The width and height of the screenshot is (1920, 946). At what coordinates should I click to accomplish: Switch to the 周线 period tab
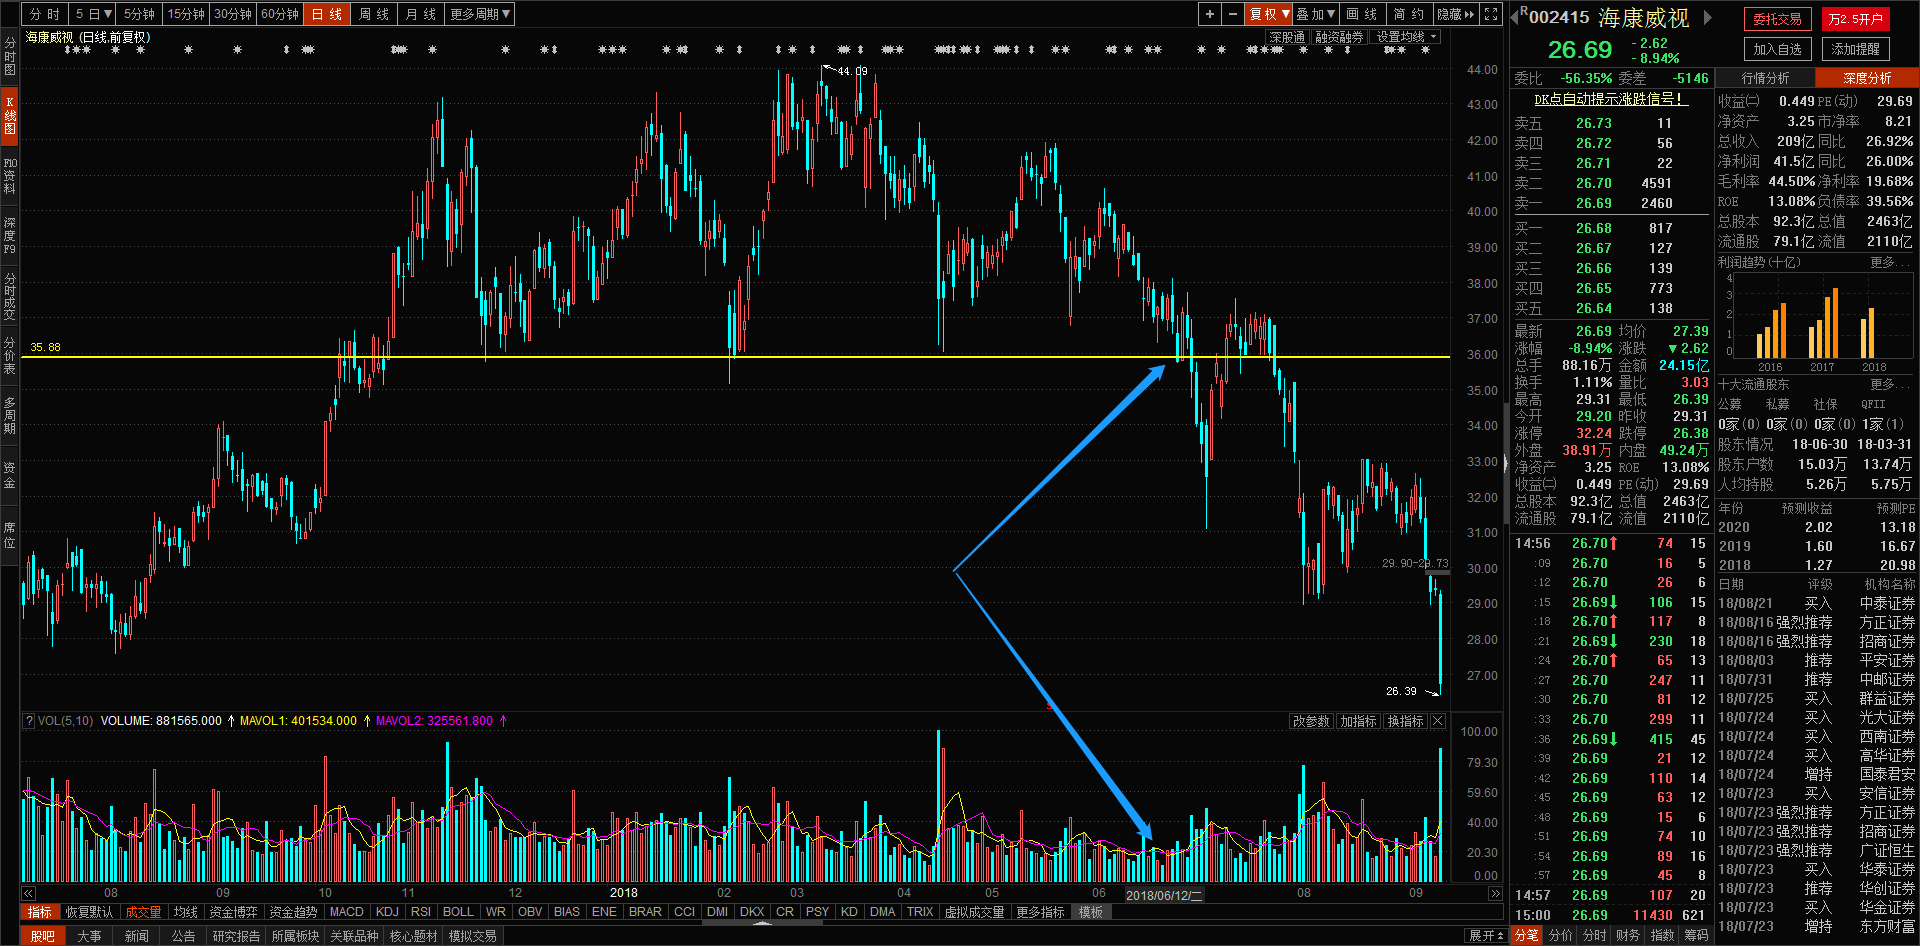coord(374,14)
